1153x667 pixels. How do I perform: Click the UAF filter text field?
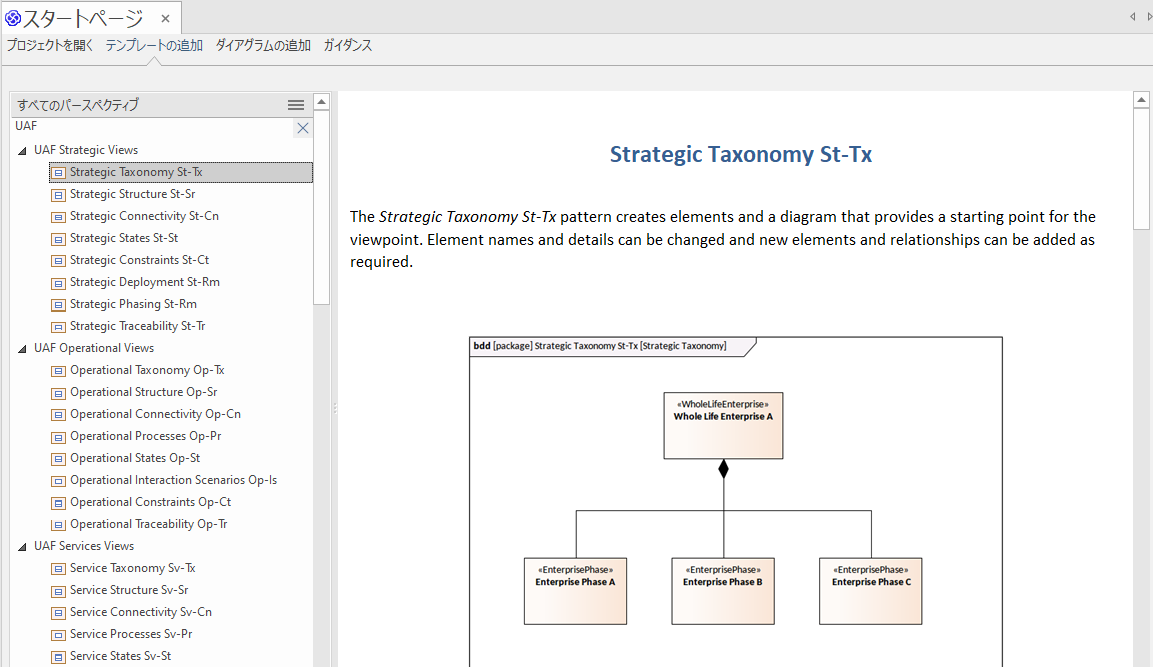pos(154,127)
